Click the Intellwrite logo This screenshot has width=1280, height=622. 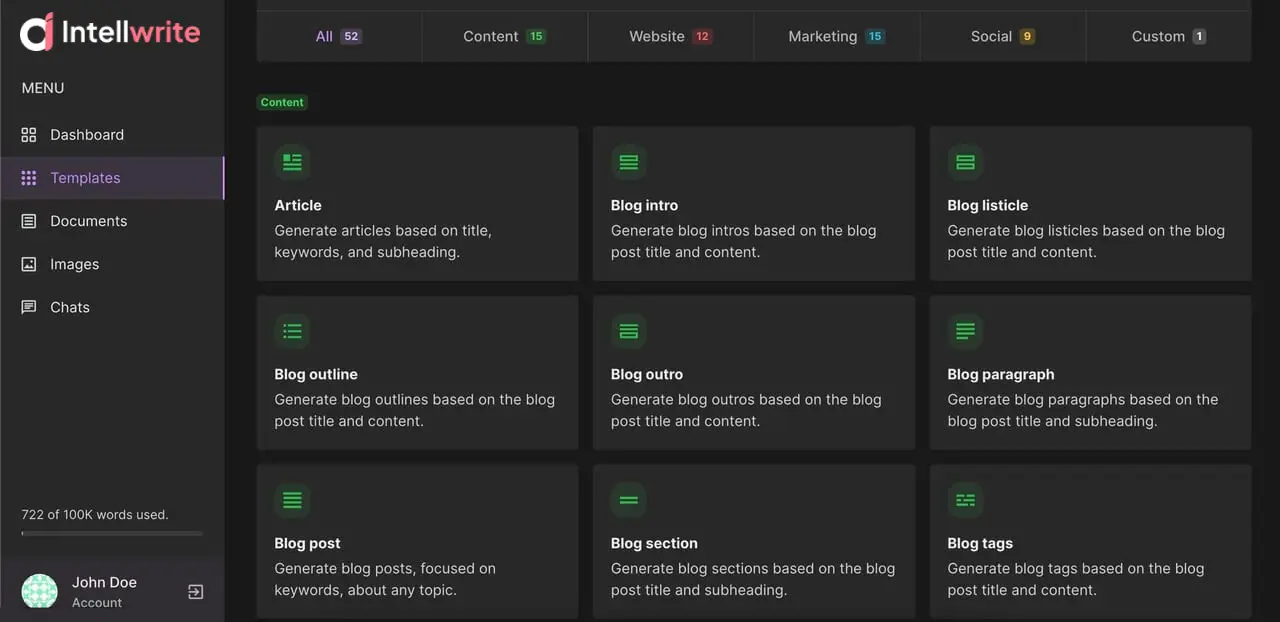point(110,32)
